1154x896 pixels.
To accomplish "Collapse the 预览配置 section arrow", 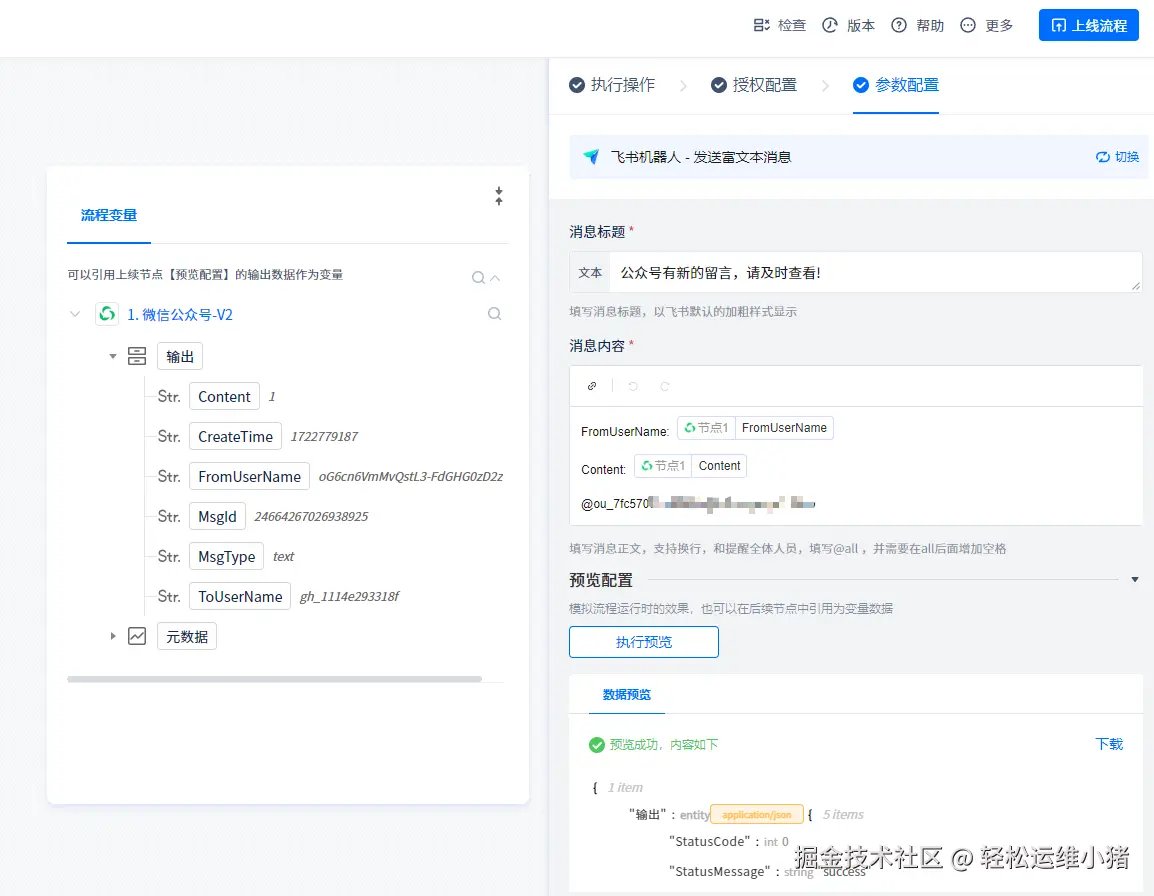I will pyautogui.click(x=1135, y=579).
